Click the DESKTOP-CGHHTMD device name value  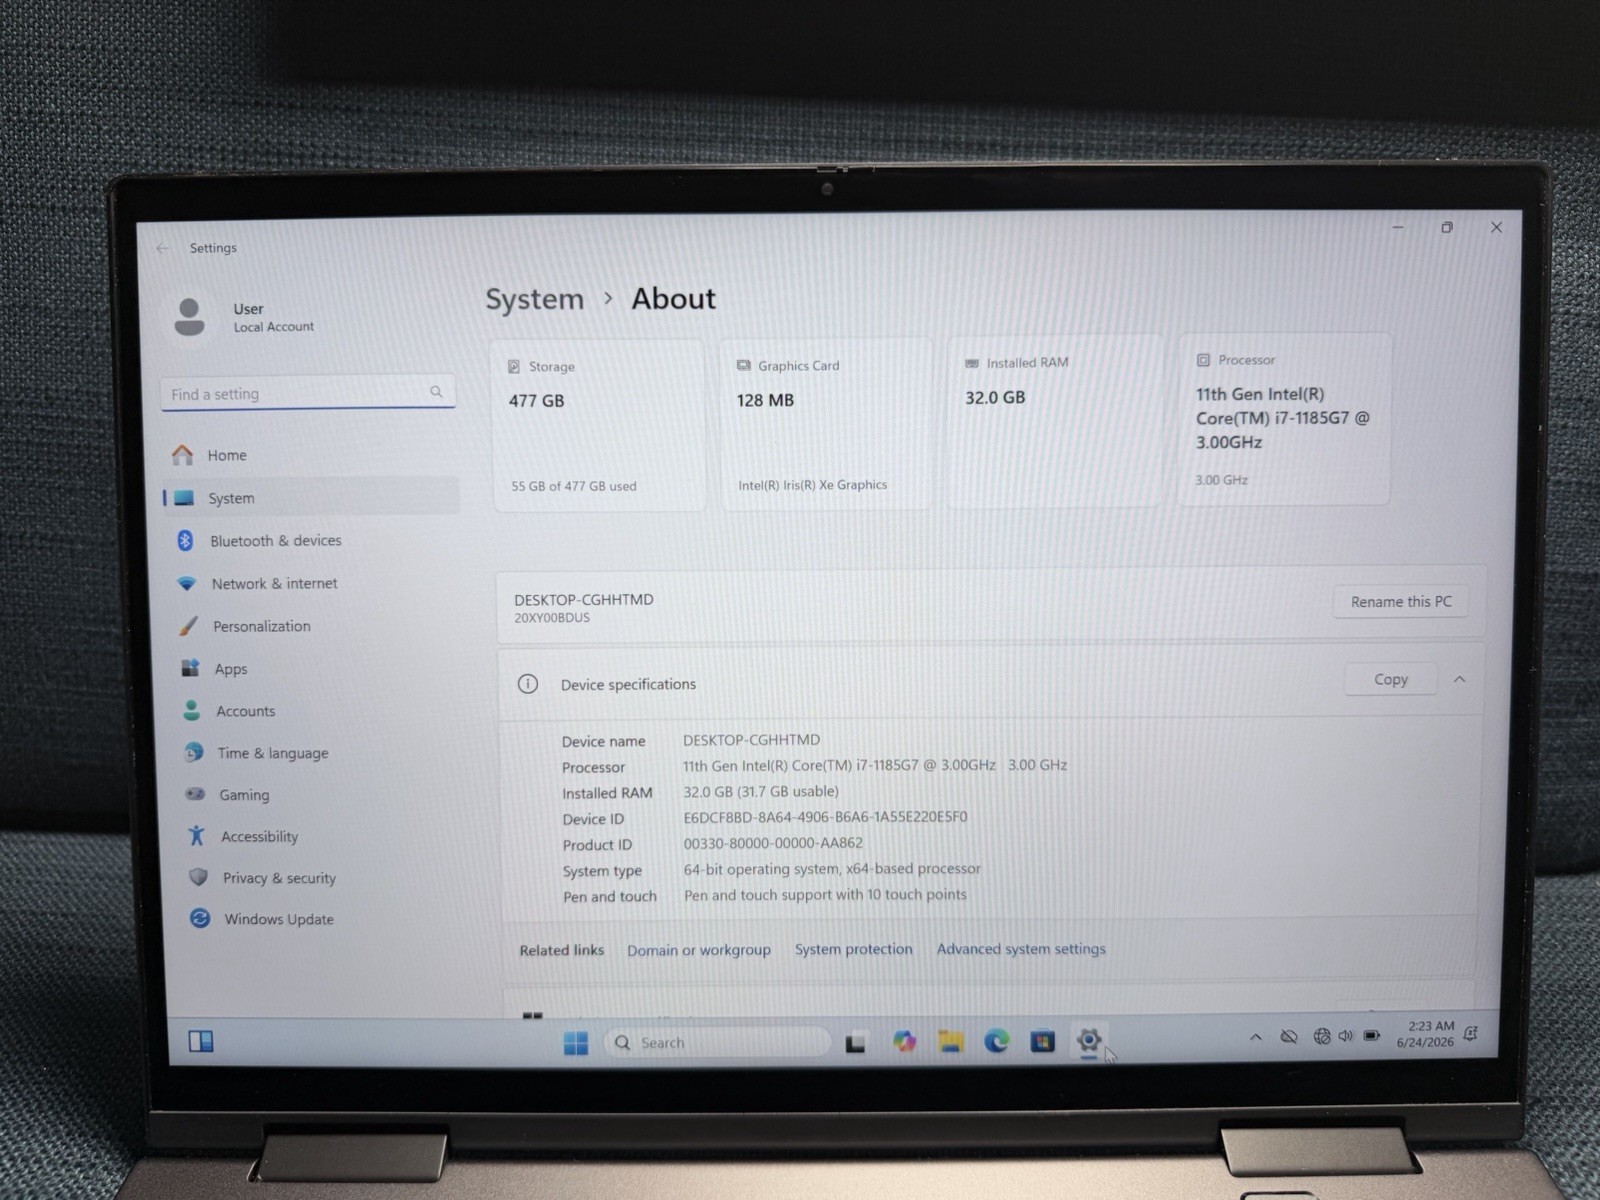coord(751,740)
